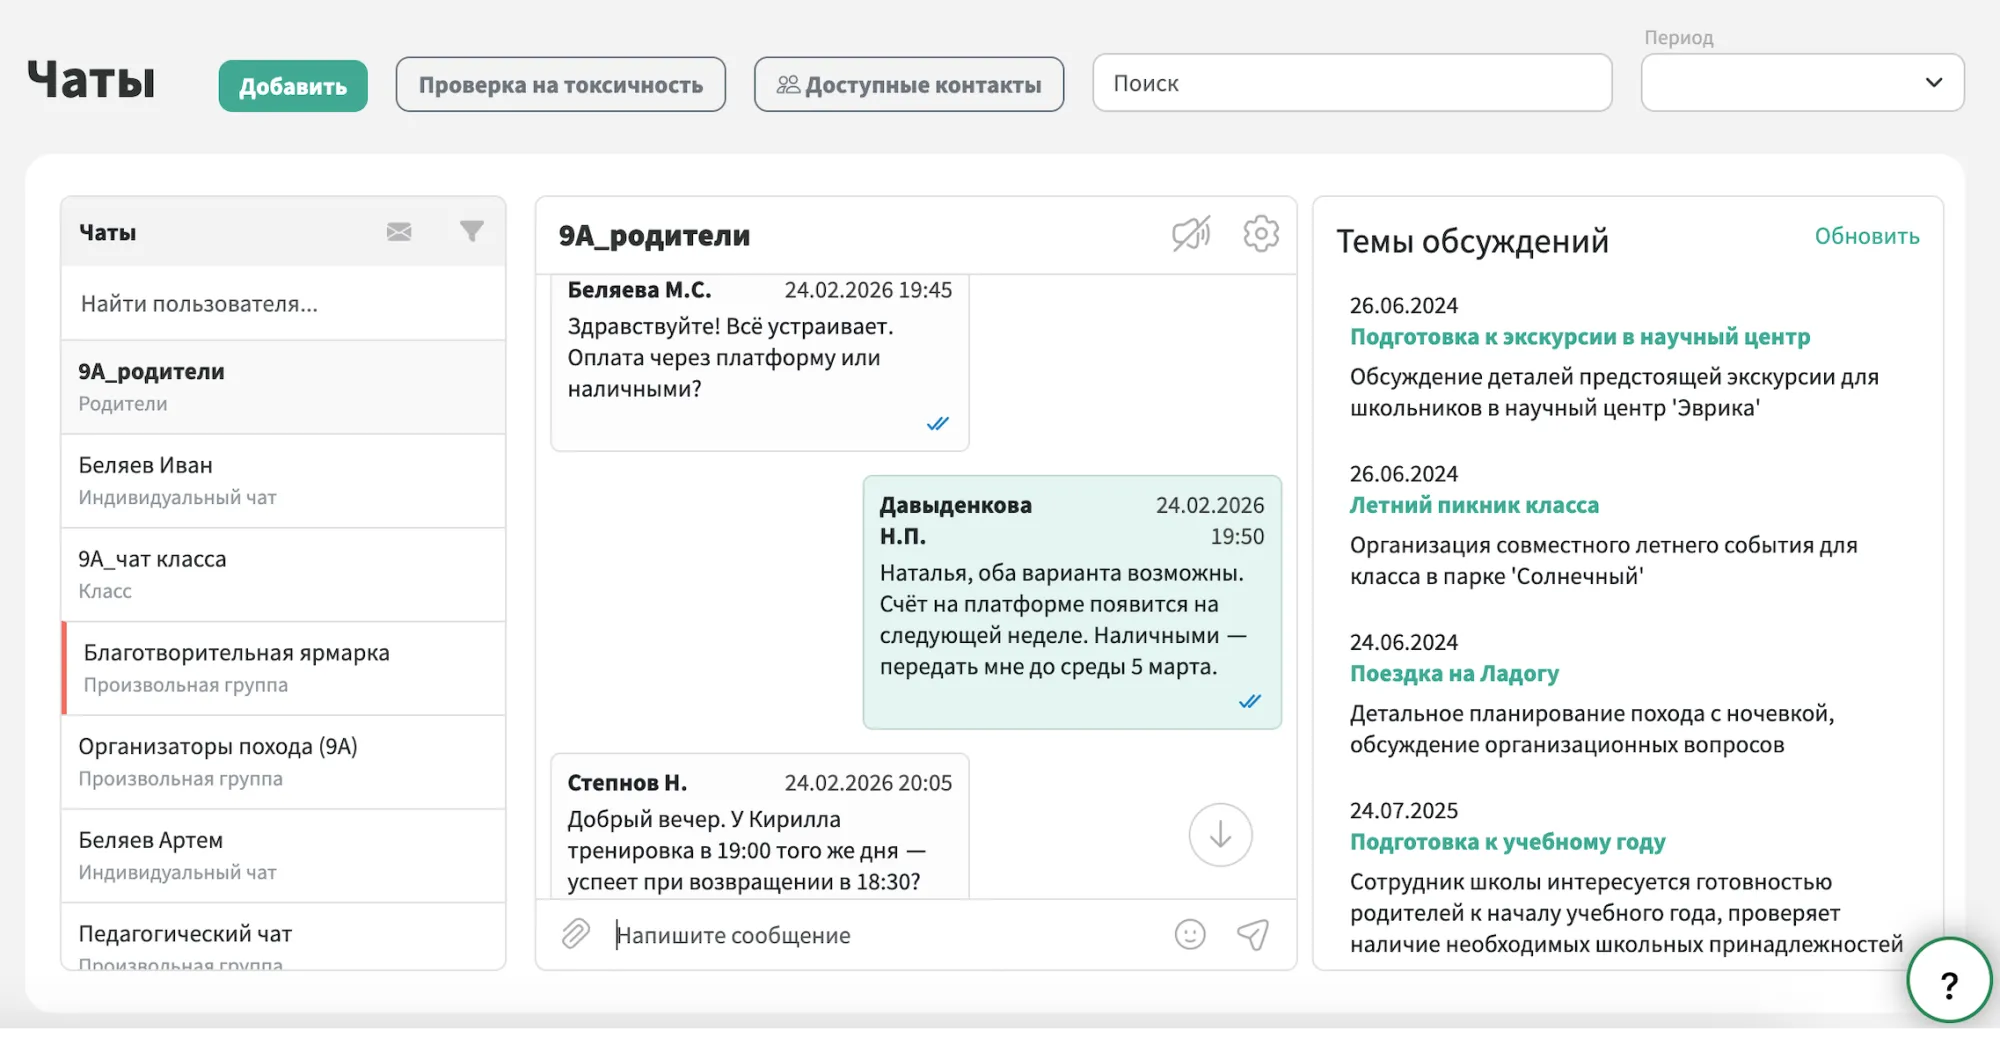Click sender name Беляева М.С.
Viewport: 2000px width, 1045px height.
tap(639, 290)
